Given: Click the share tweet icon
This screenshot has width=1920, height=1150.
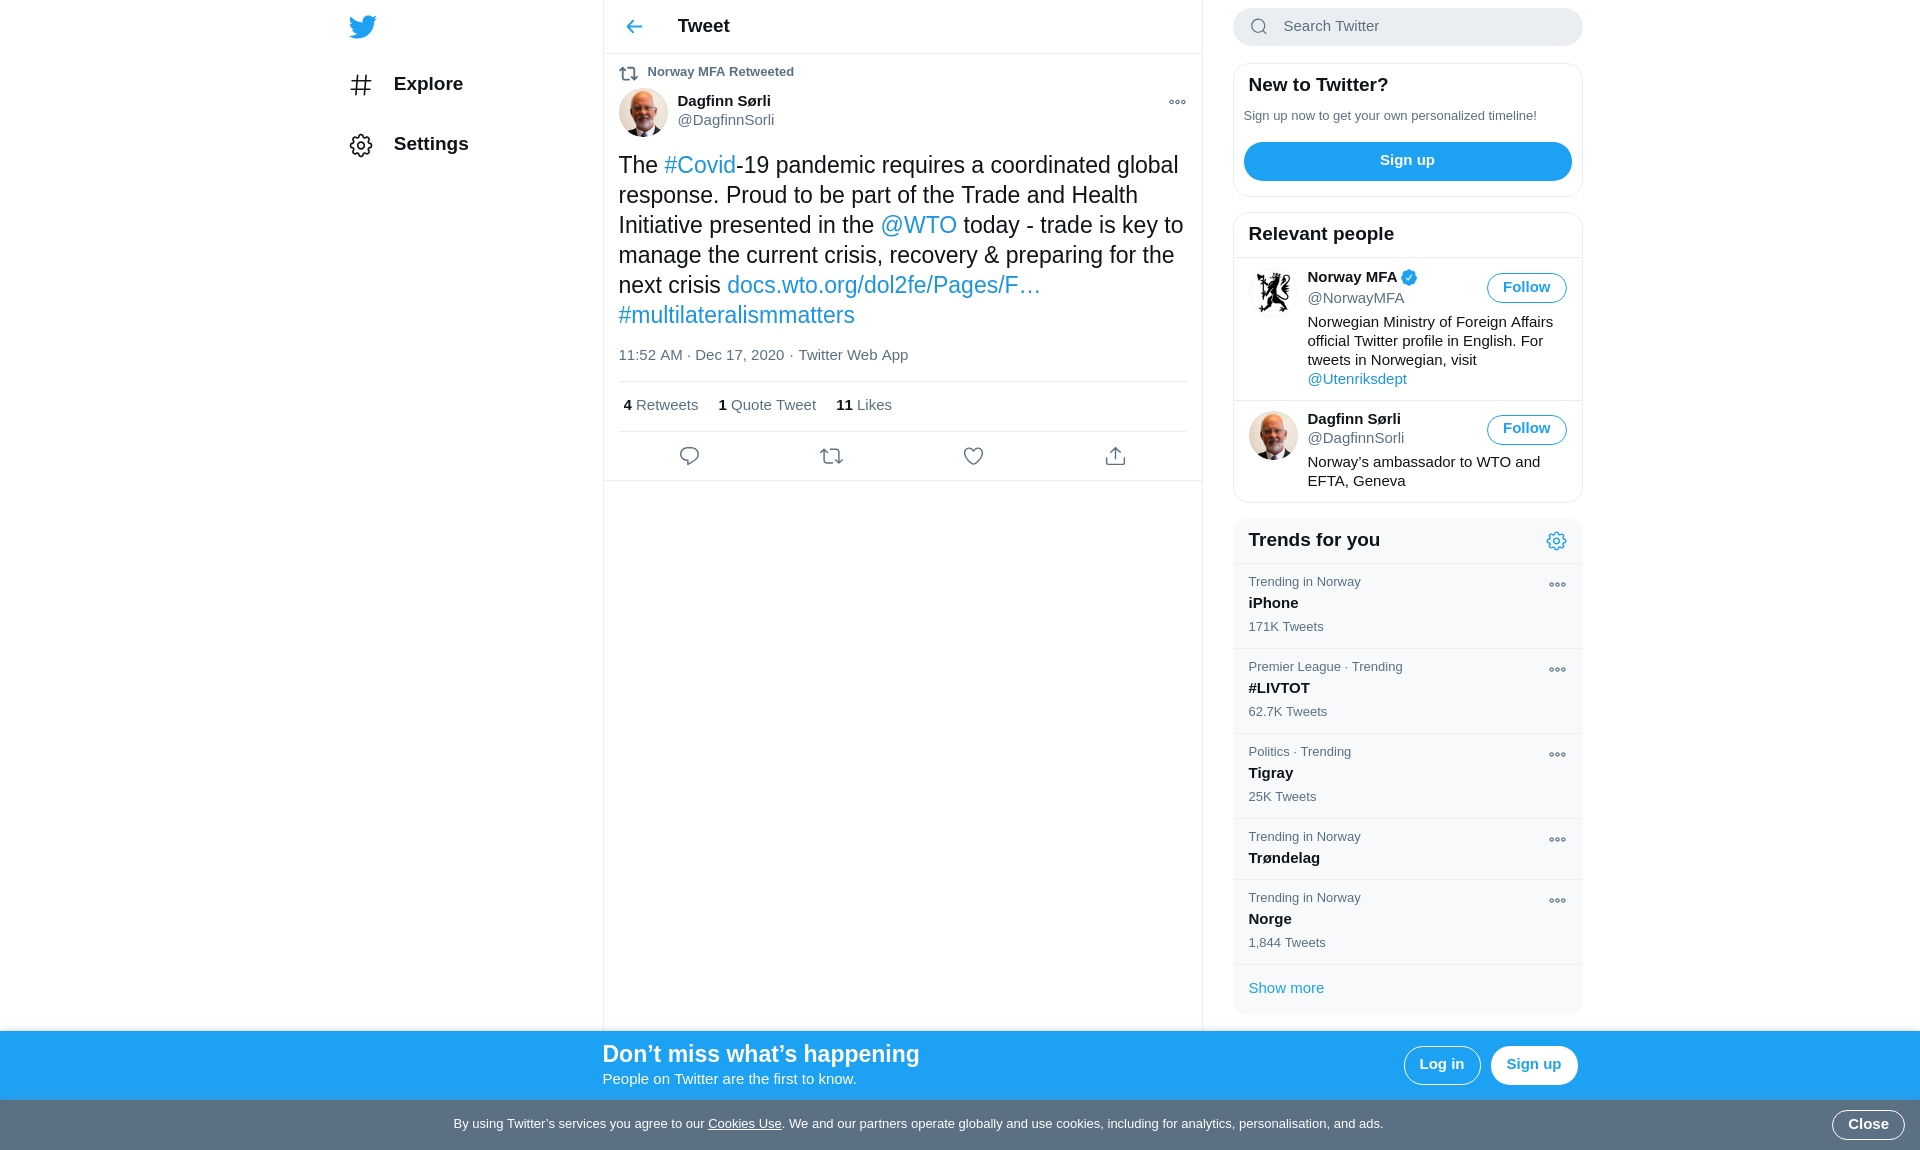Looking at the screenshot, I should pos(1115,456).
